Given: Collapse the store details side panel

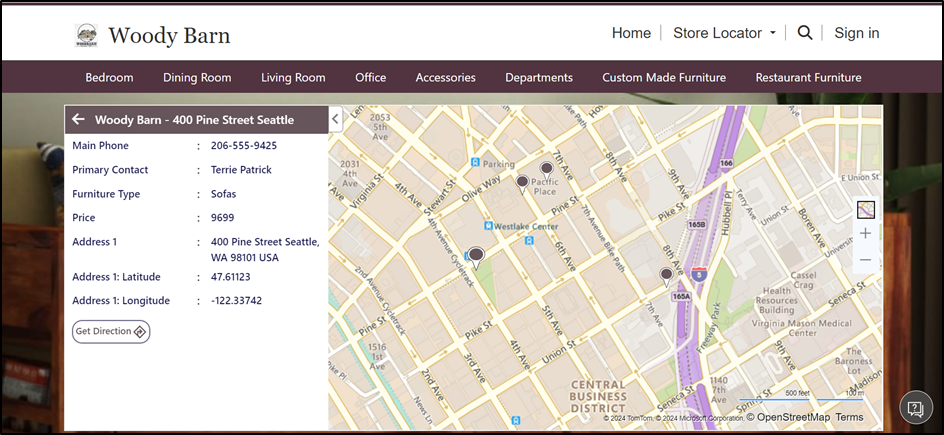Looking at the screenshot, I should pos(336,119).
